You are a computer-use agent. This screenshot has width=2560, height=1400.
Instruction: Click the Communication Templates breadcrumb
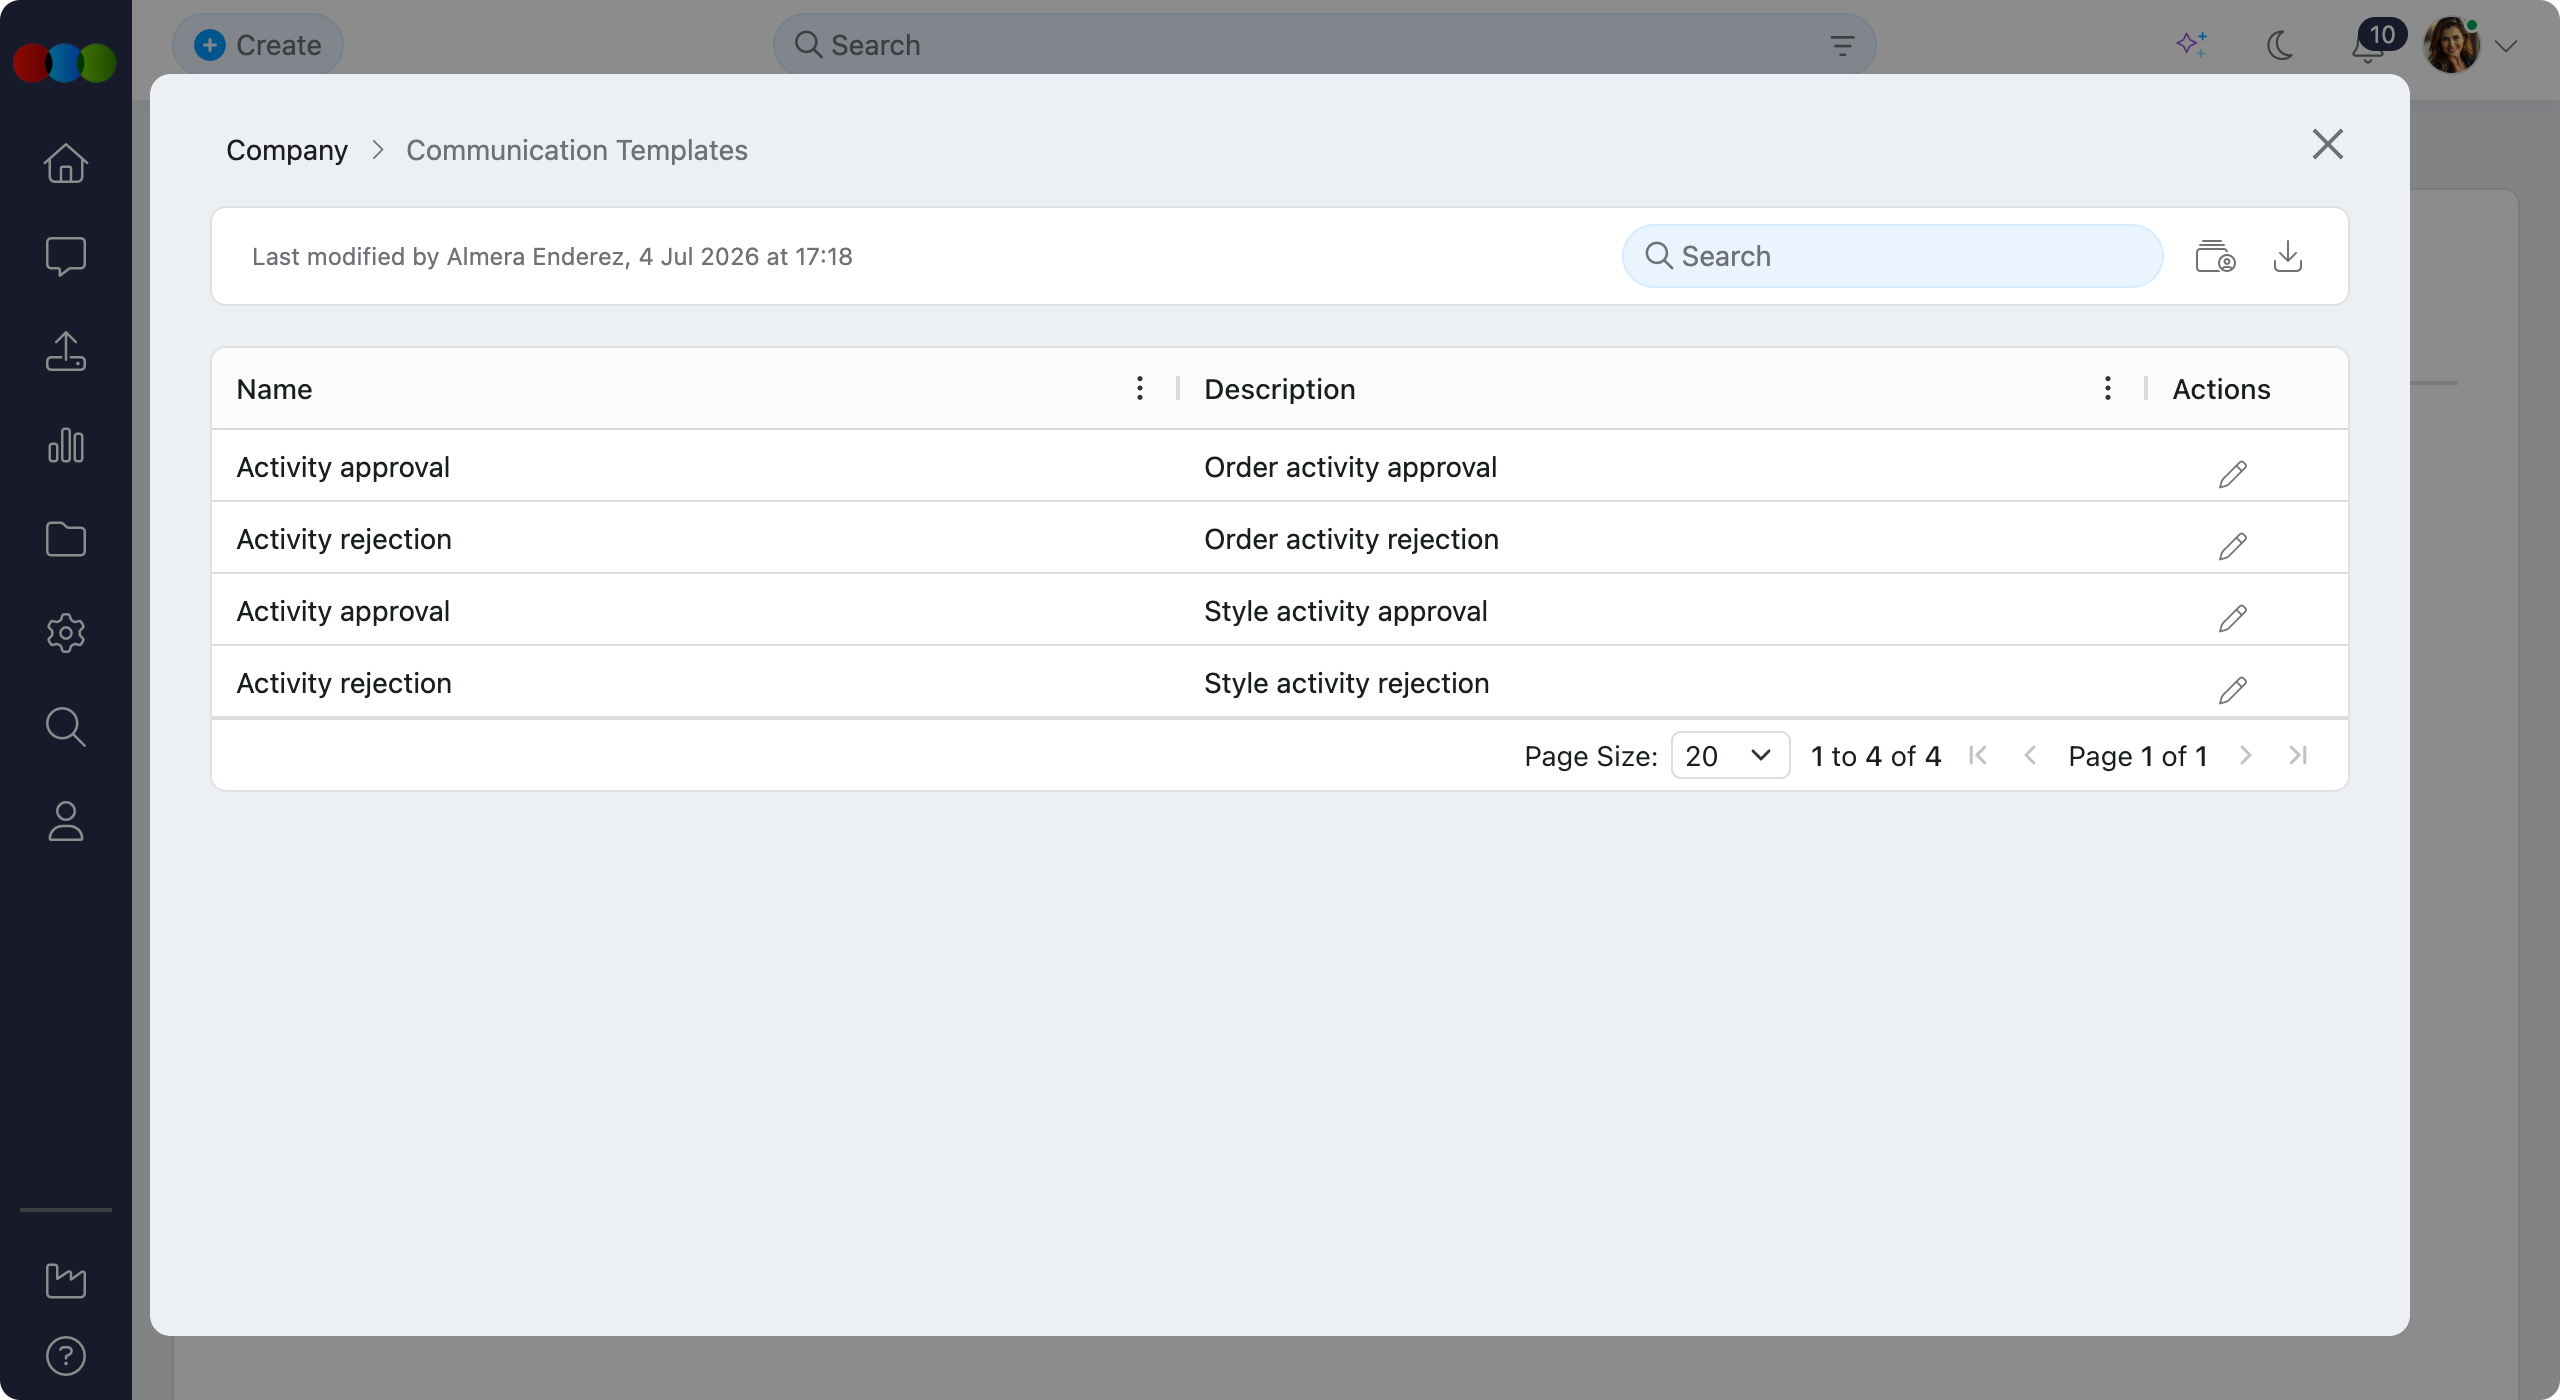(577, 150)
